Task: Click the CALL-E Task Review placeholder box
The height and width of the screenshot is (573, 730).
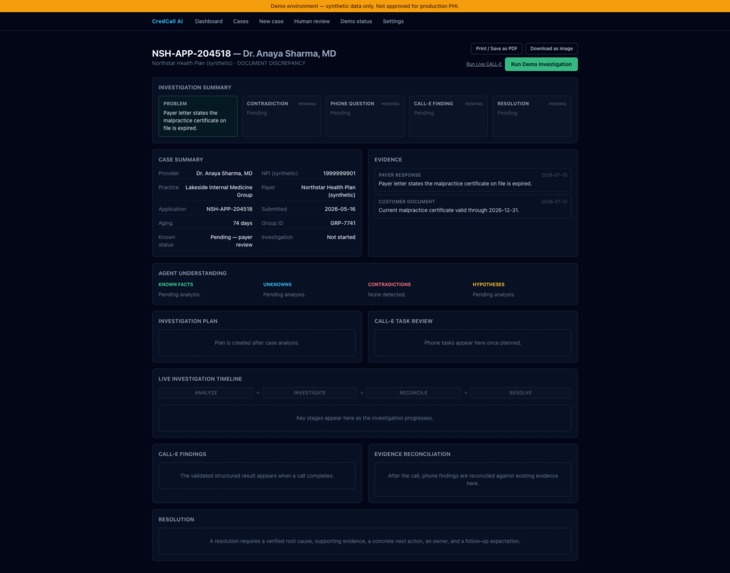Action: pos(473,343)
